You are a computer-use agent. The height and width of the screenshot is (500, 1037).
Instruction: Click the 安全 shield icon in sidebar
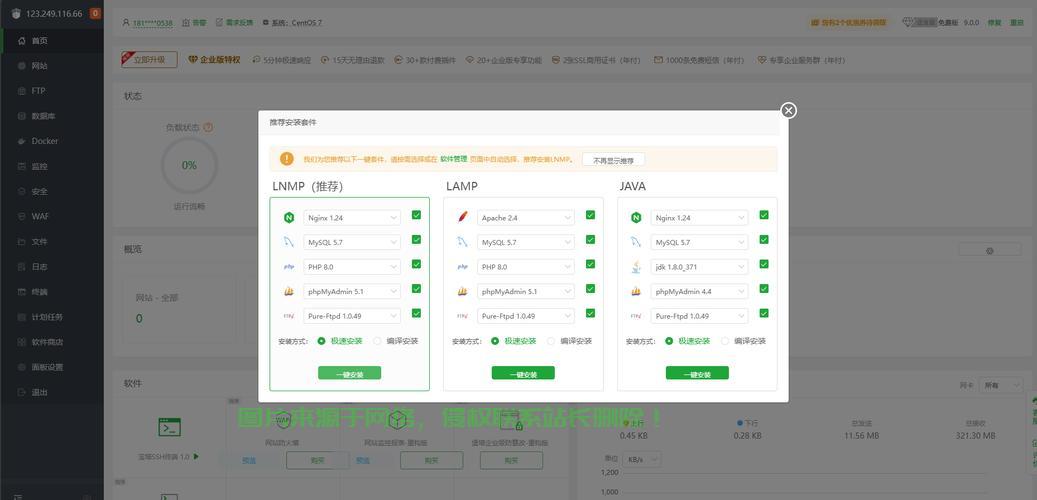(21, 192)
